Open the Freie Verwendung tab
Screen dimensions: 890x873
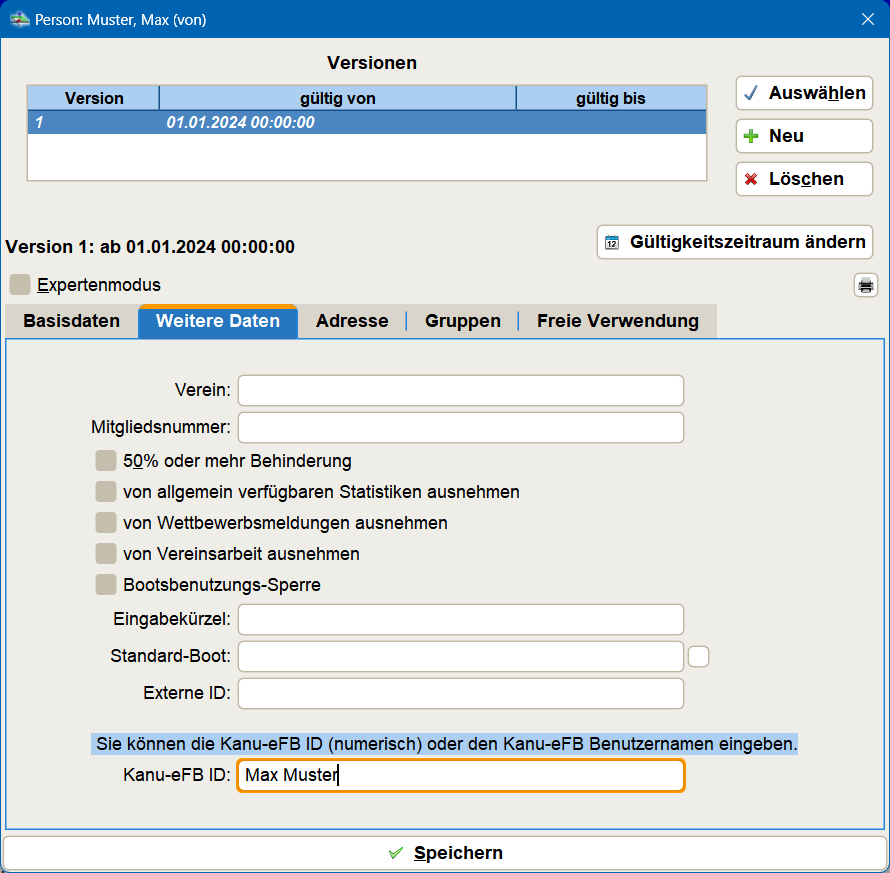[617, 322]
